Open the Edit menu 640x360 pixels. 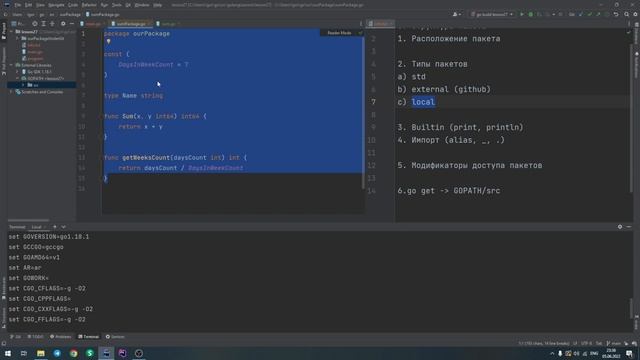click(28, 5)
